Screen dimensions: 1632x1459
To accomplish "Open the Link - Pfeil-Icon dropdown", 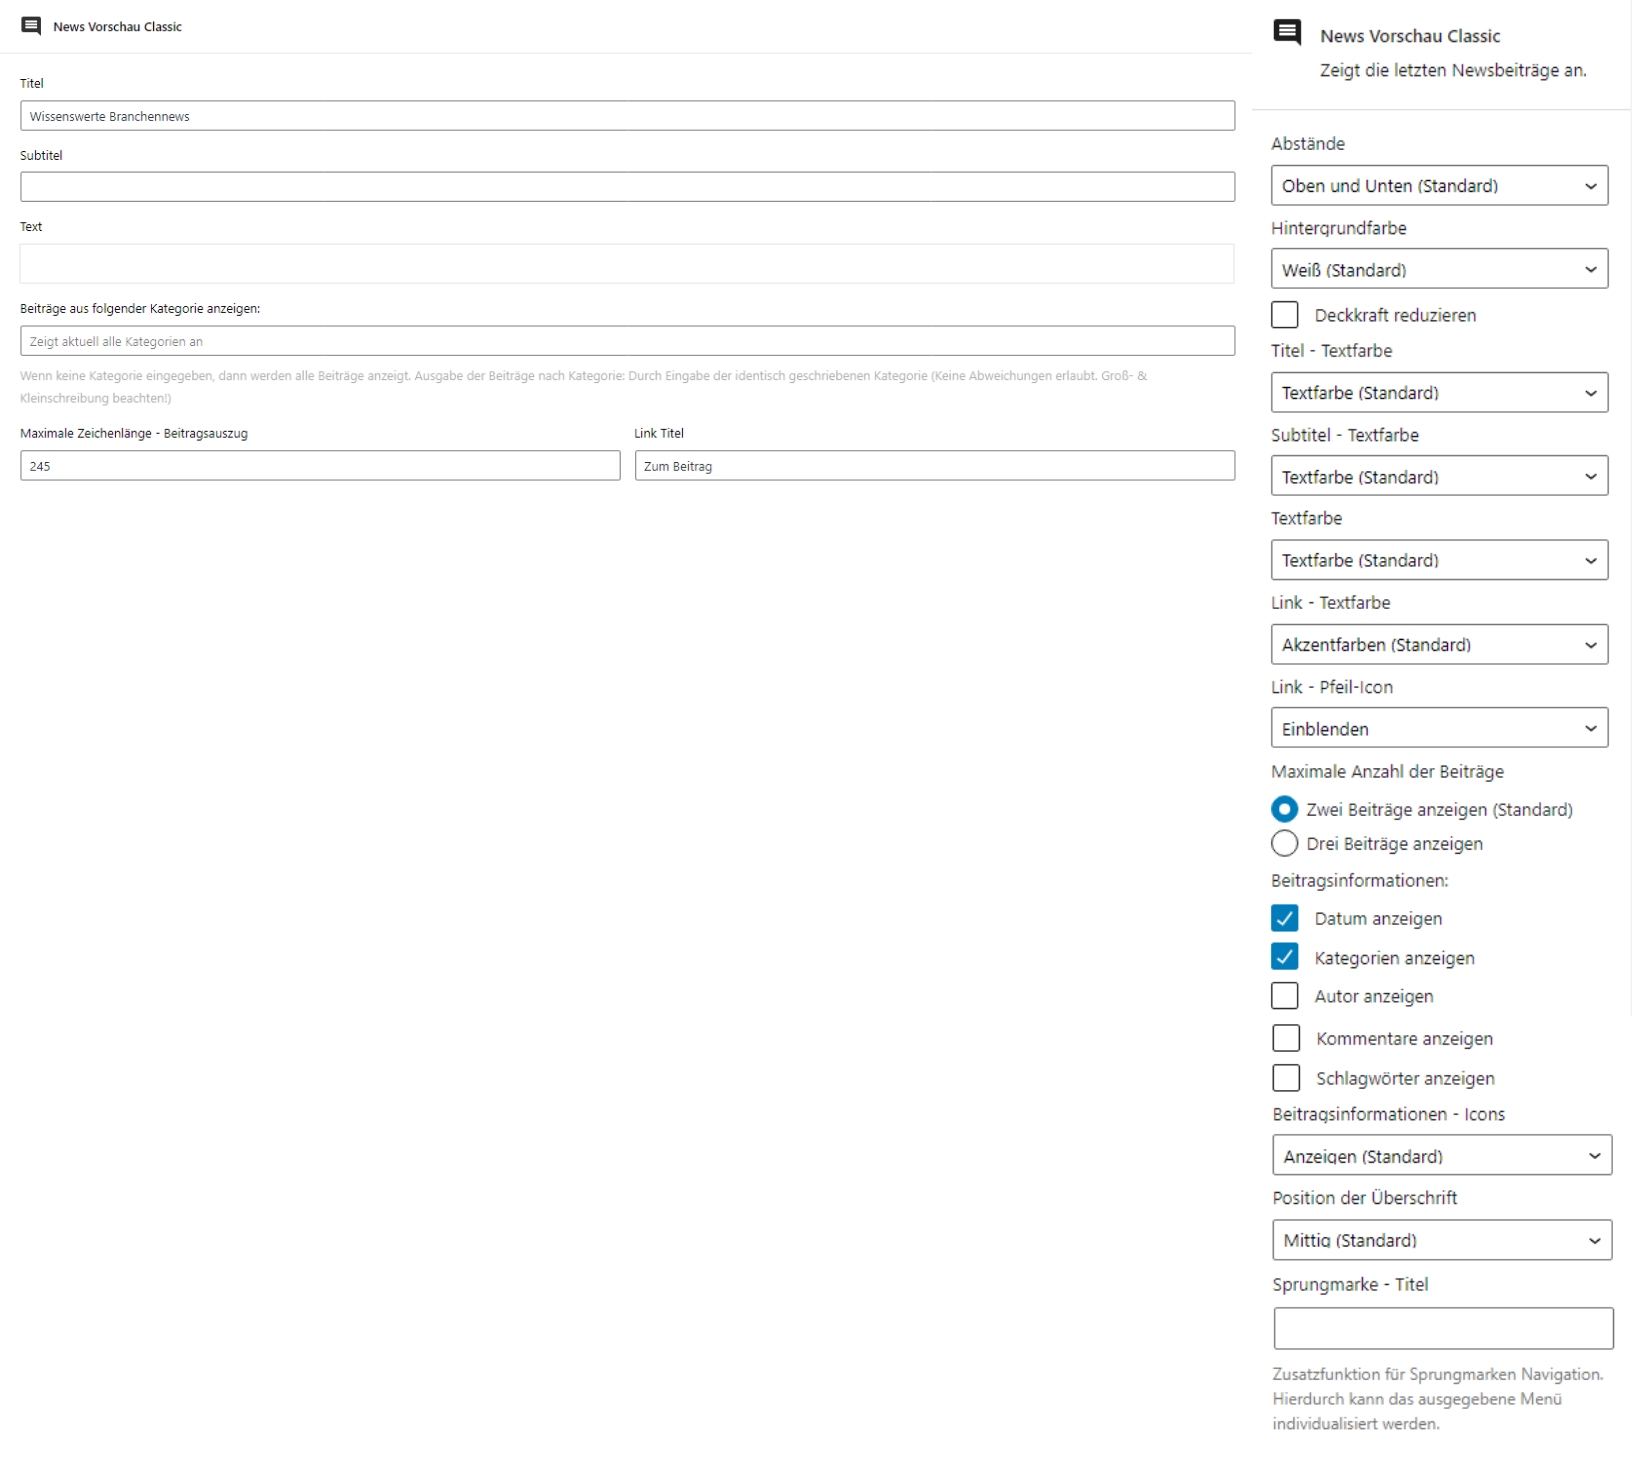I will click(1440, 729).
